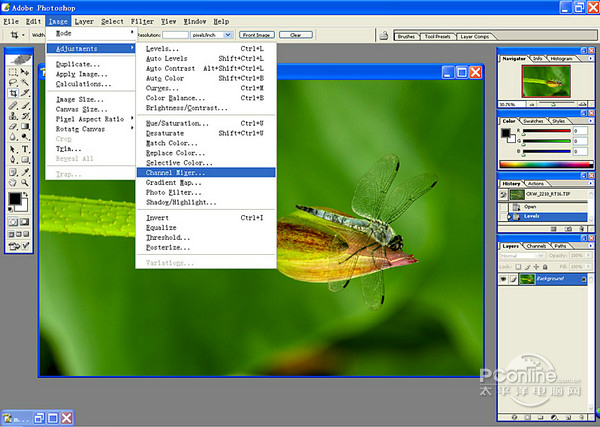Select the Crop tool in the toolbox

(x=13, y=93)
